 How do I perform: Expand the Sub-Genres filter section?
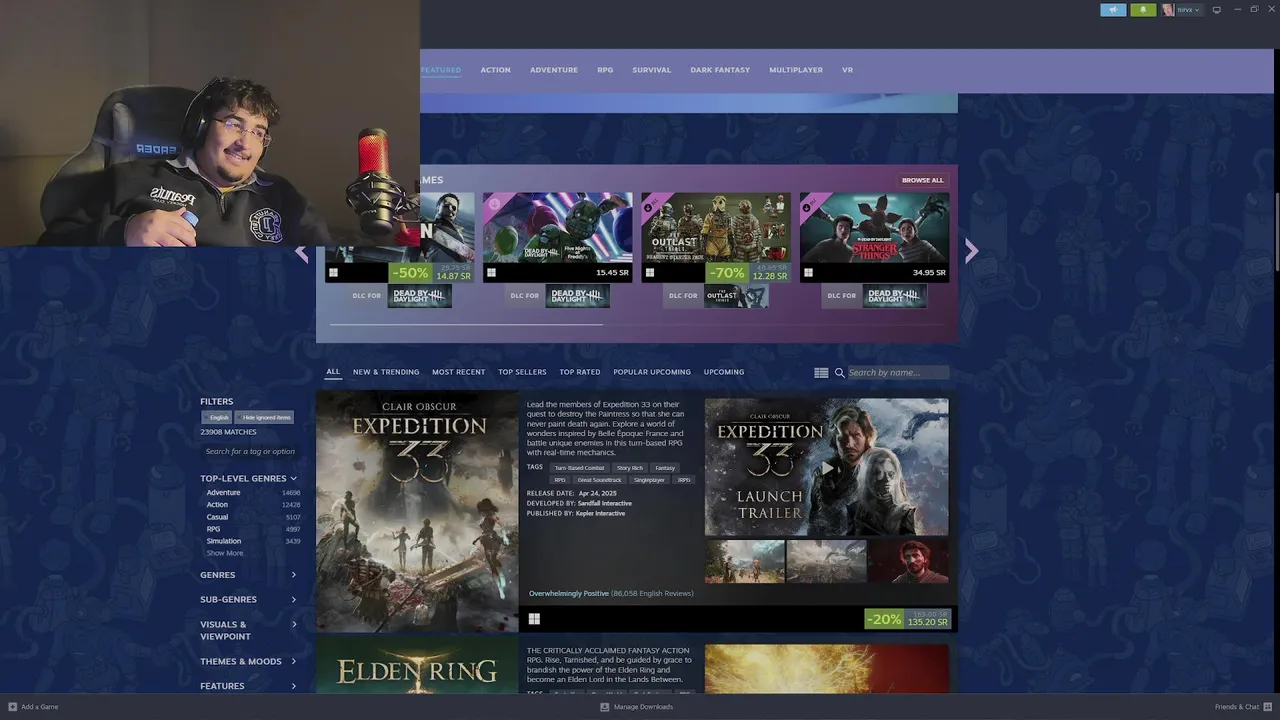(x=248, y=599)
